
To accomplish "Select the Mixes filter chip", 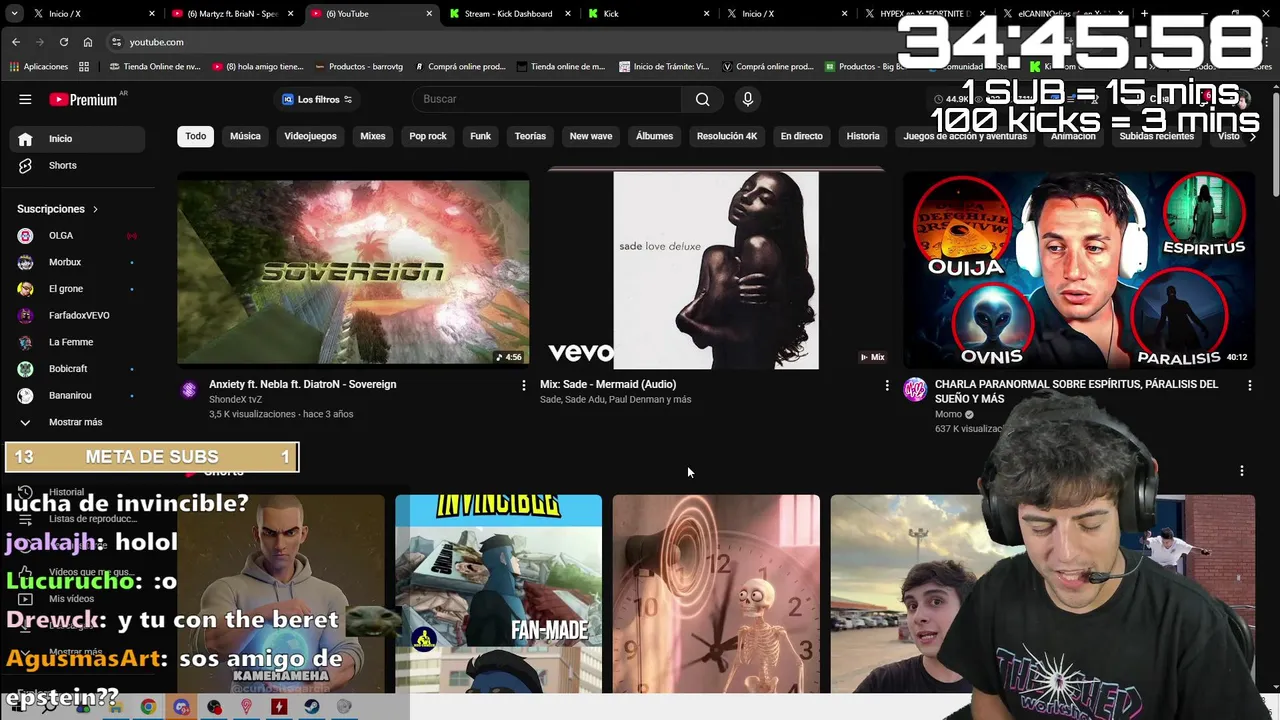I will click(373, 136).
